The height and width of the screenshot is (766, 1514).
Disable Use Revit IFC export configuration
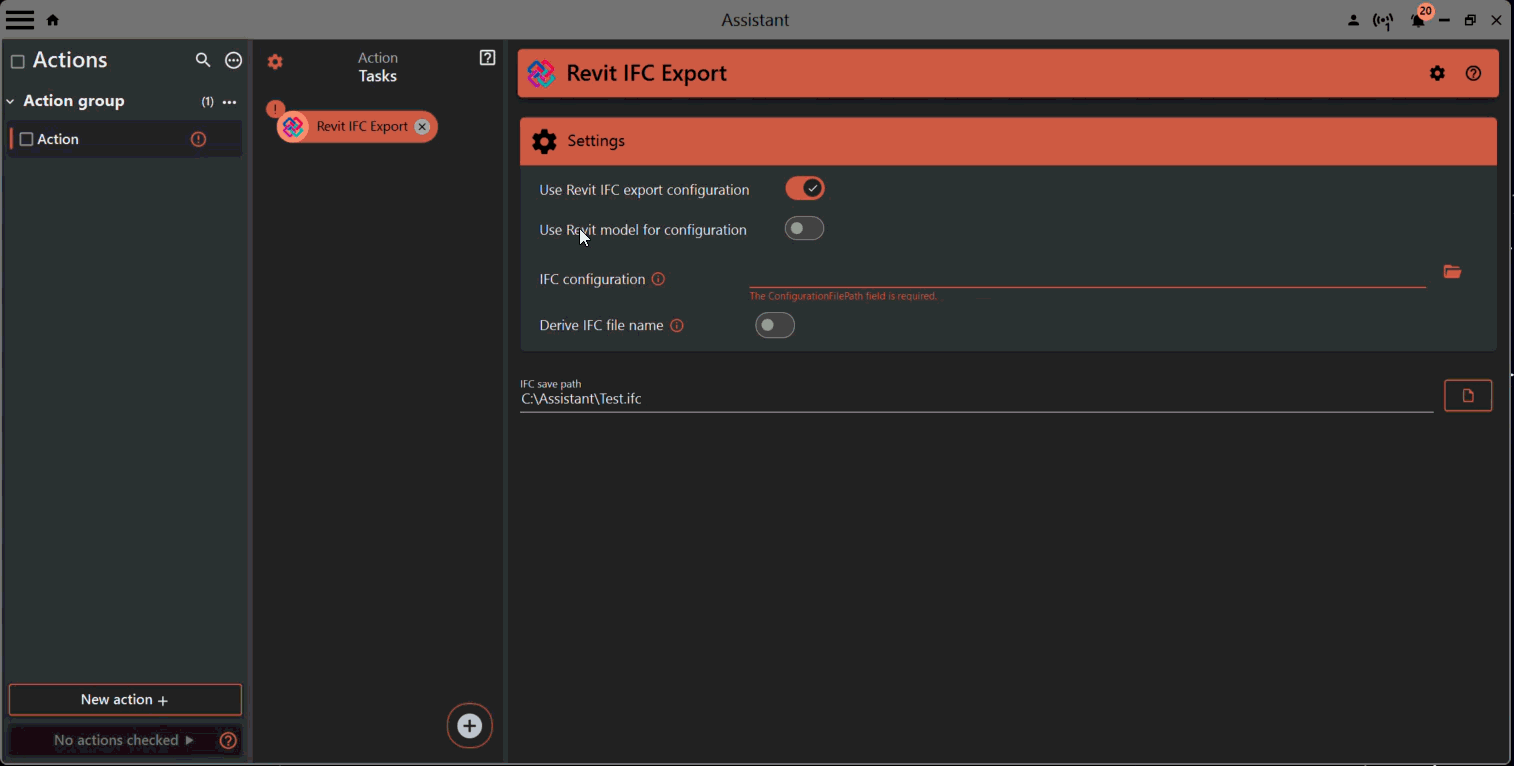(x=804, y=188)
